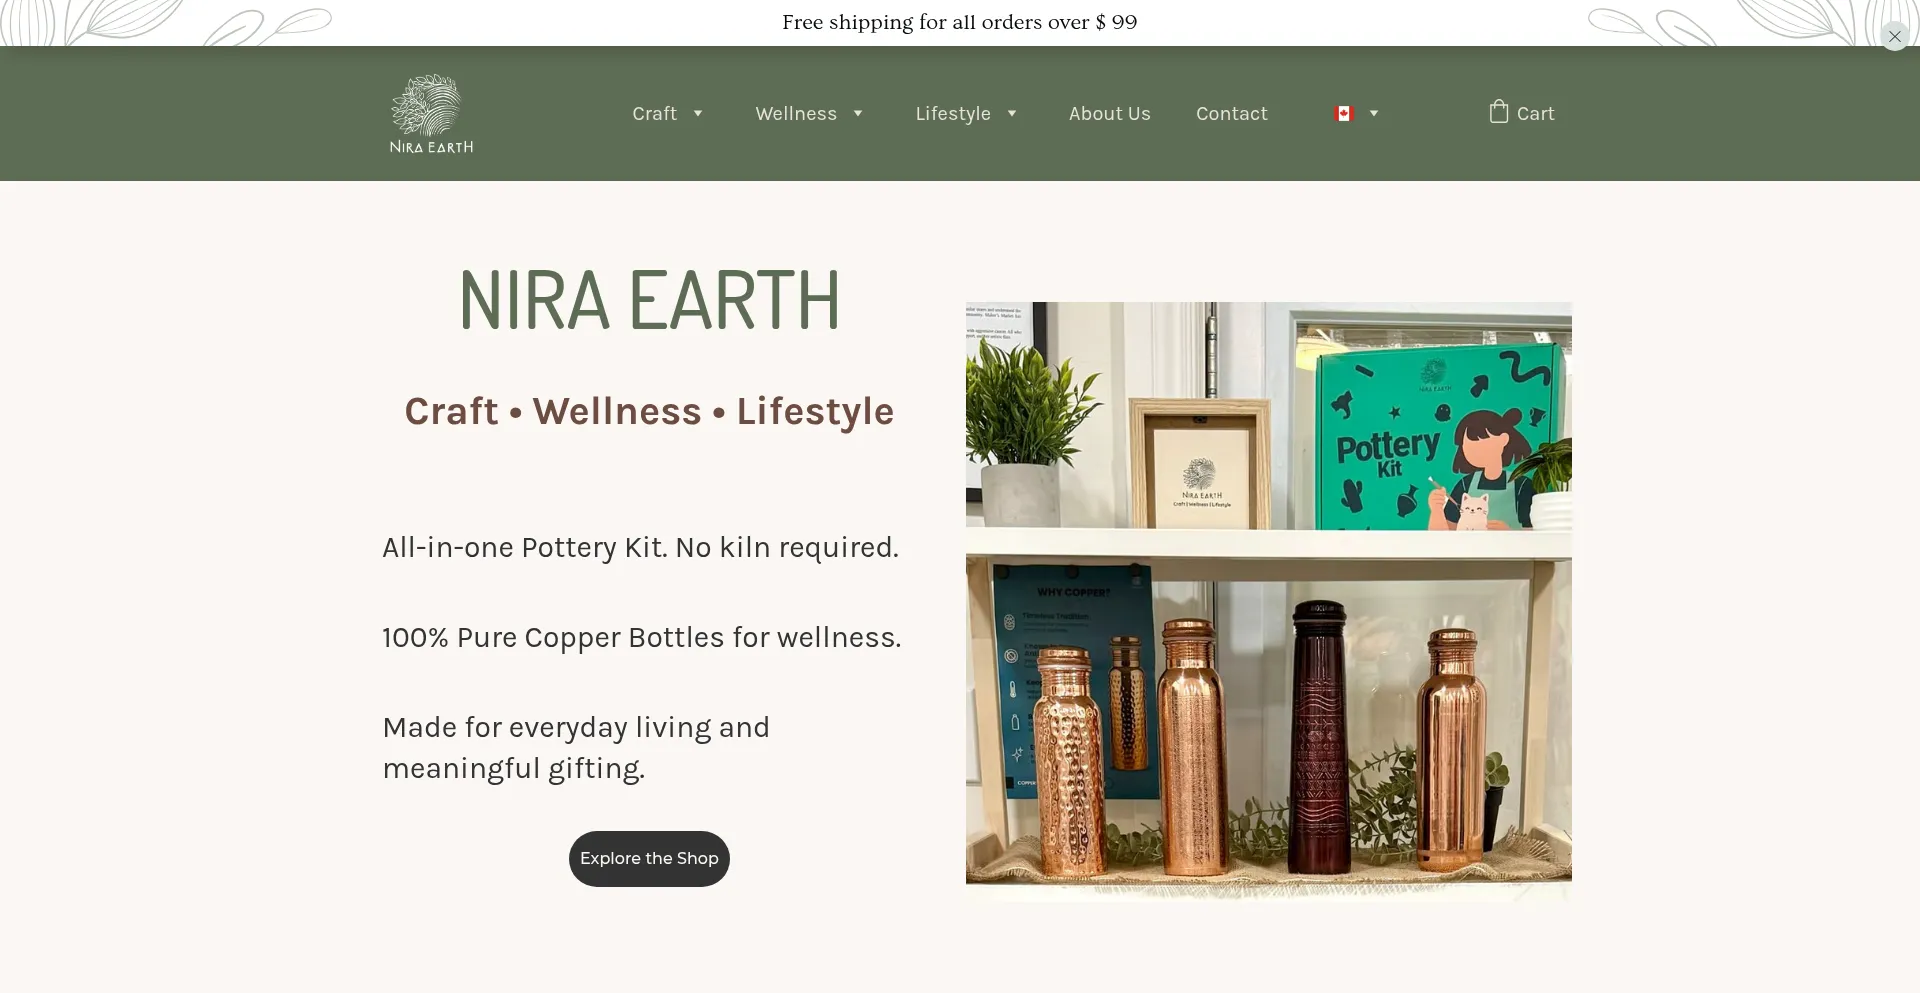1920x993 pixels.
Task: Click the shopping bag cart icon
Action: click(x=1498, y=112)
